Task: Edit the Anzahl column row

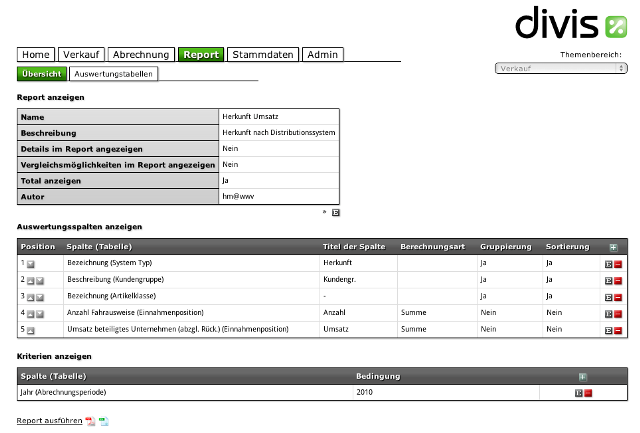Action: [x=608, y=313]
